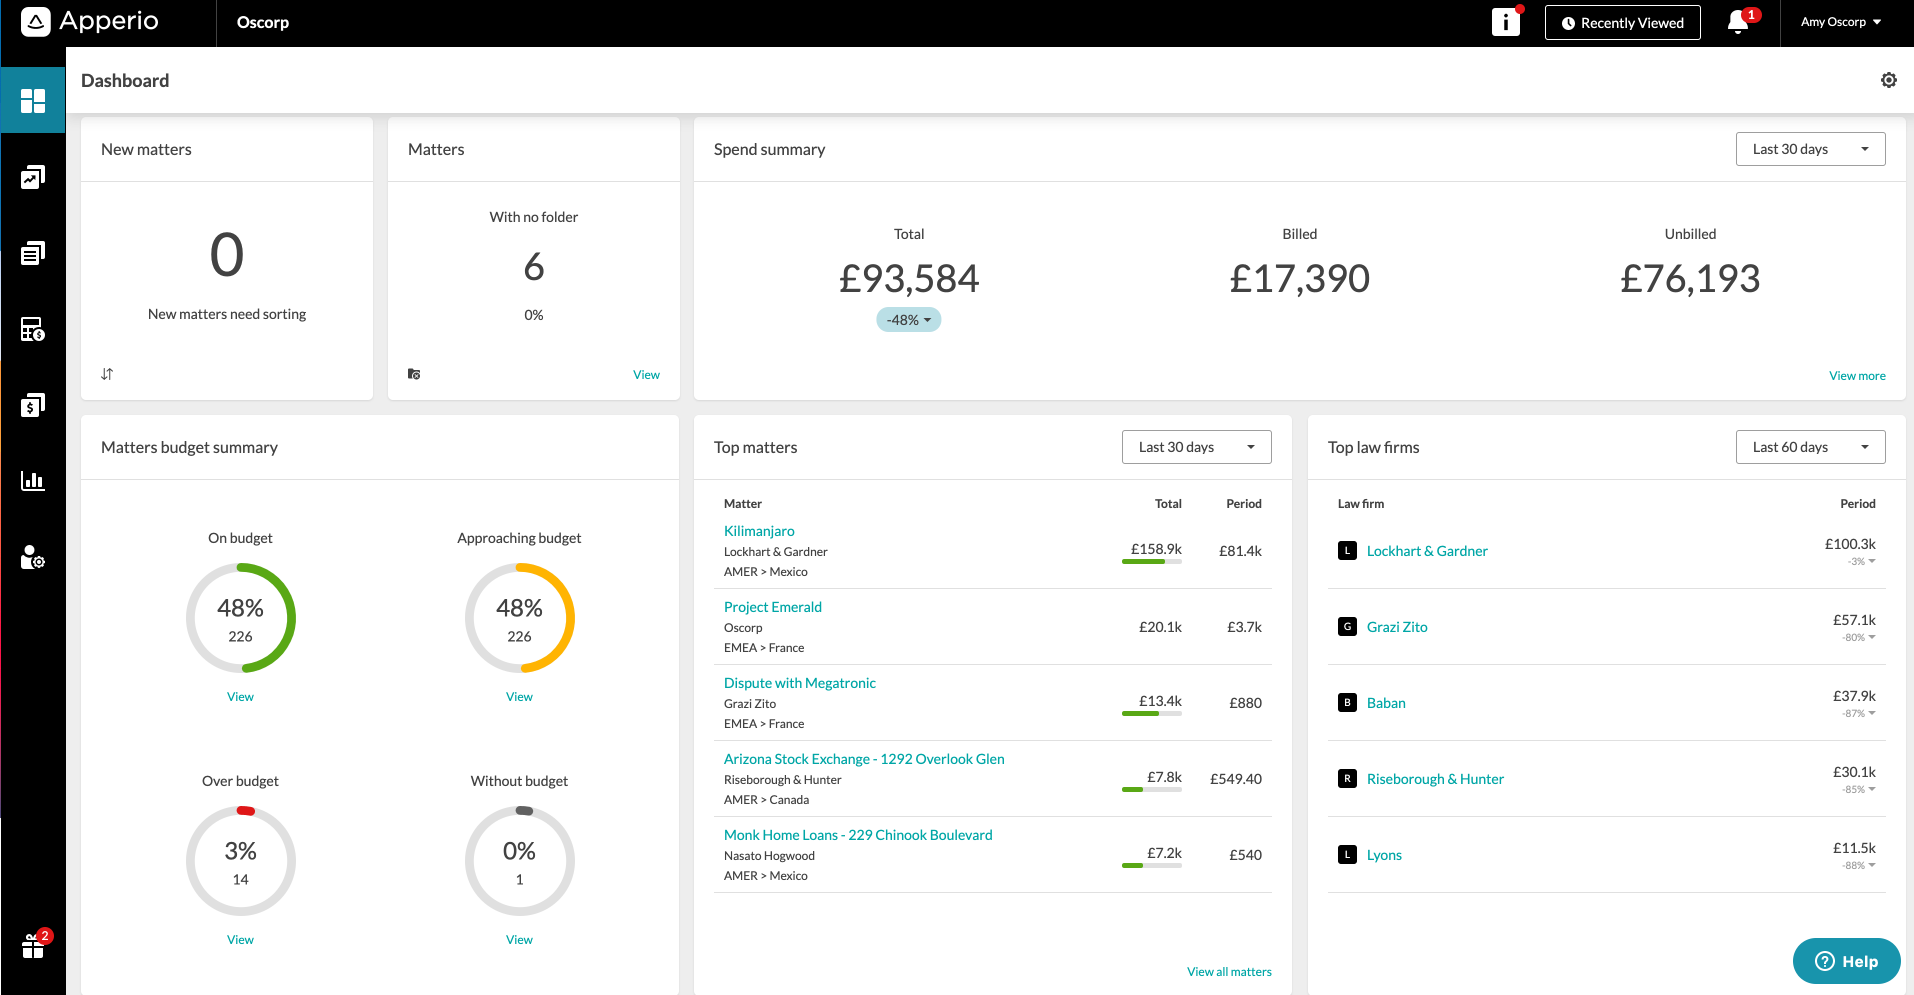
Task: Open Arizona Stock Exchange matter
Action: coord(864,759)
